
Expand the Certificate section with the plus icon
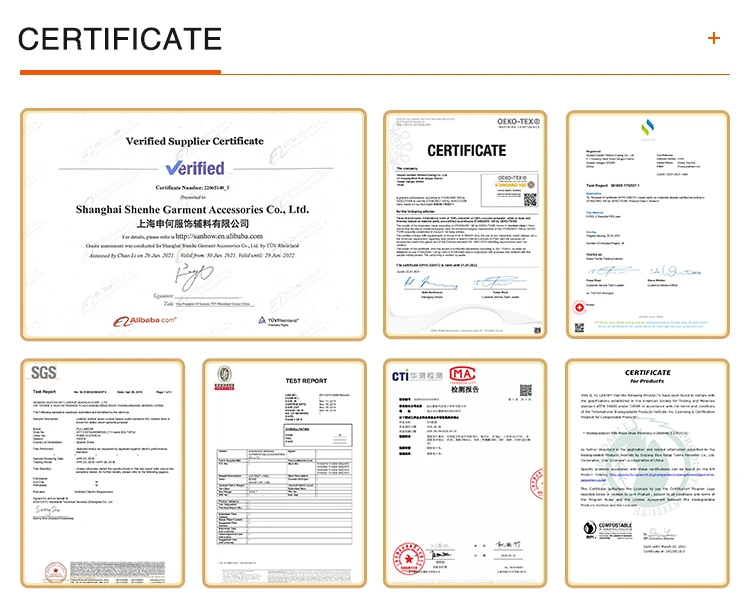714,38
